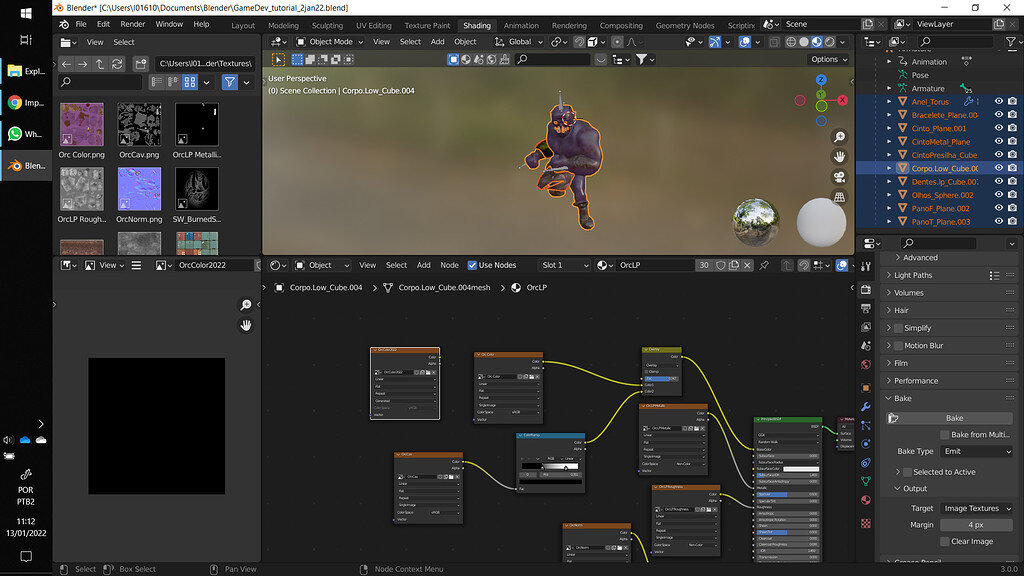Viewport: 1024px width, 576px height.
Task: Open the File menu
Action: pyautogui.click(x=81, y=24)
